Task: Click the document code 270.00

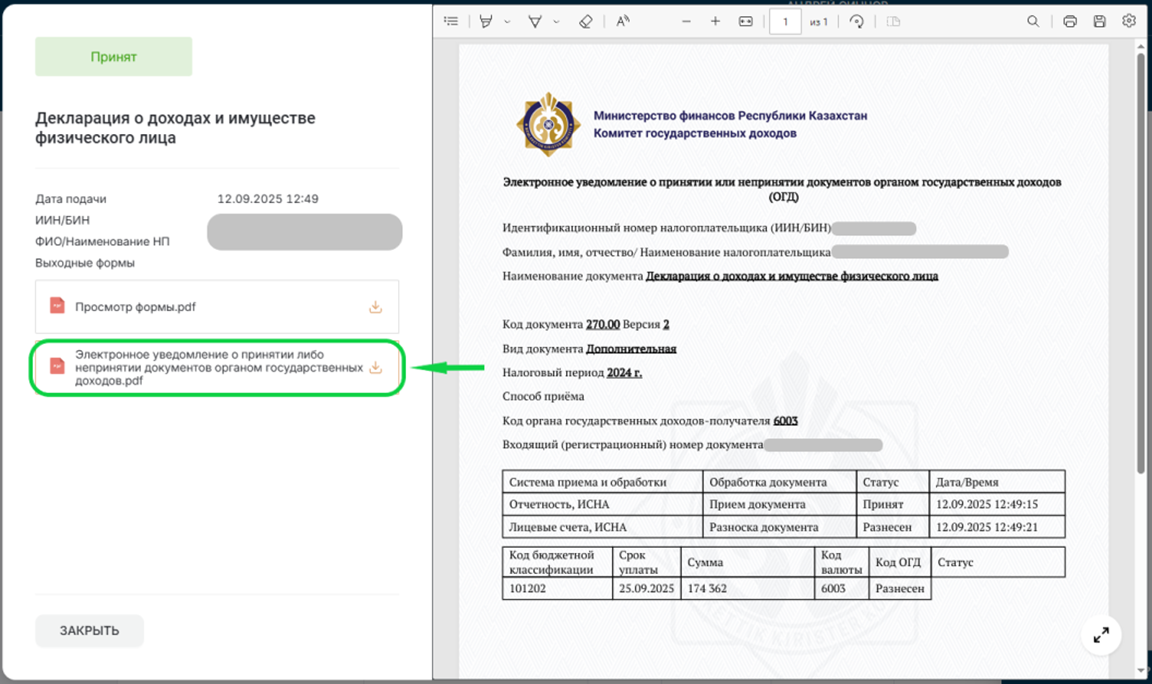Action: coord(602,324)
